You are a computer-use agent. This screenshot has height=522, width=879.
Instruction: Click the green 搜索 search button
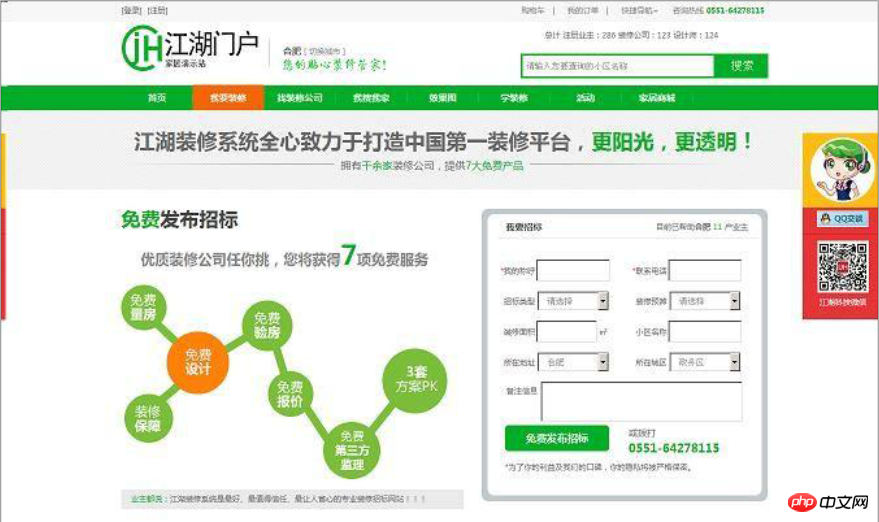[x=742, y=66]
